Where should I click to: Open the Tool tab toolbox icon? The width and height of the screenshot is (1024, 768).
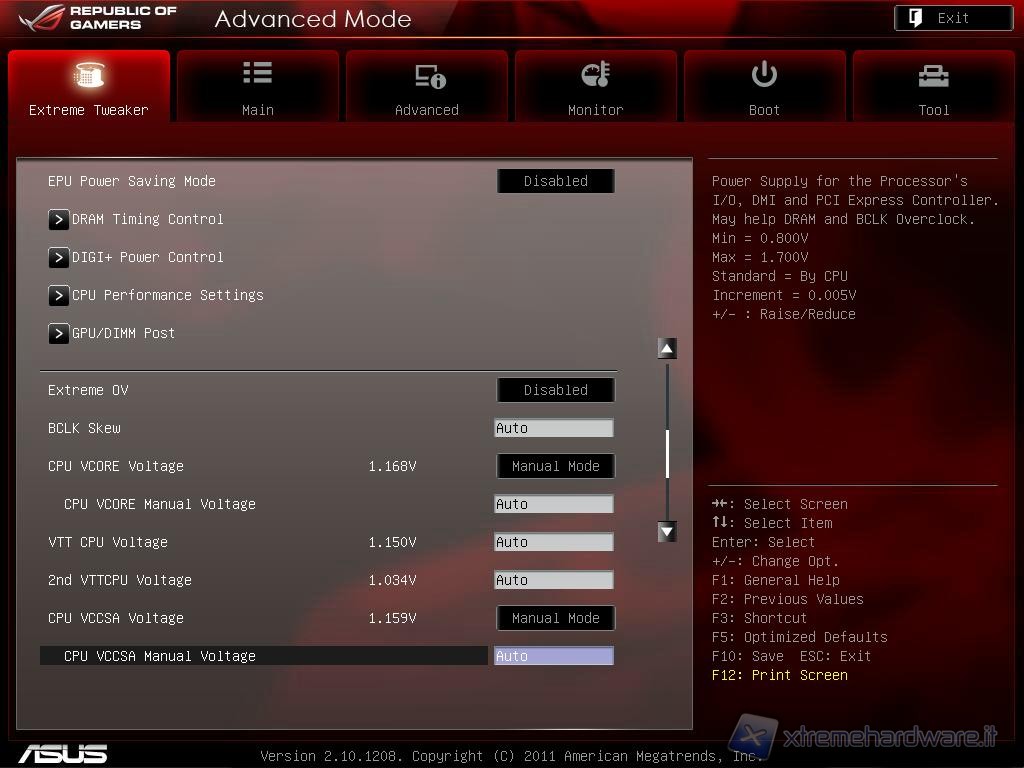tap(933, 76)
